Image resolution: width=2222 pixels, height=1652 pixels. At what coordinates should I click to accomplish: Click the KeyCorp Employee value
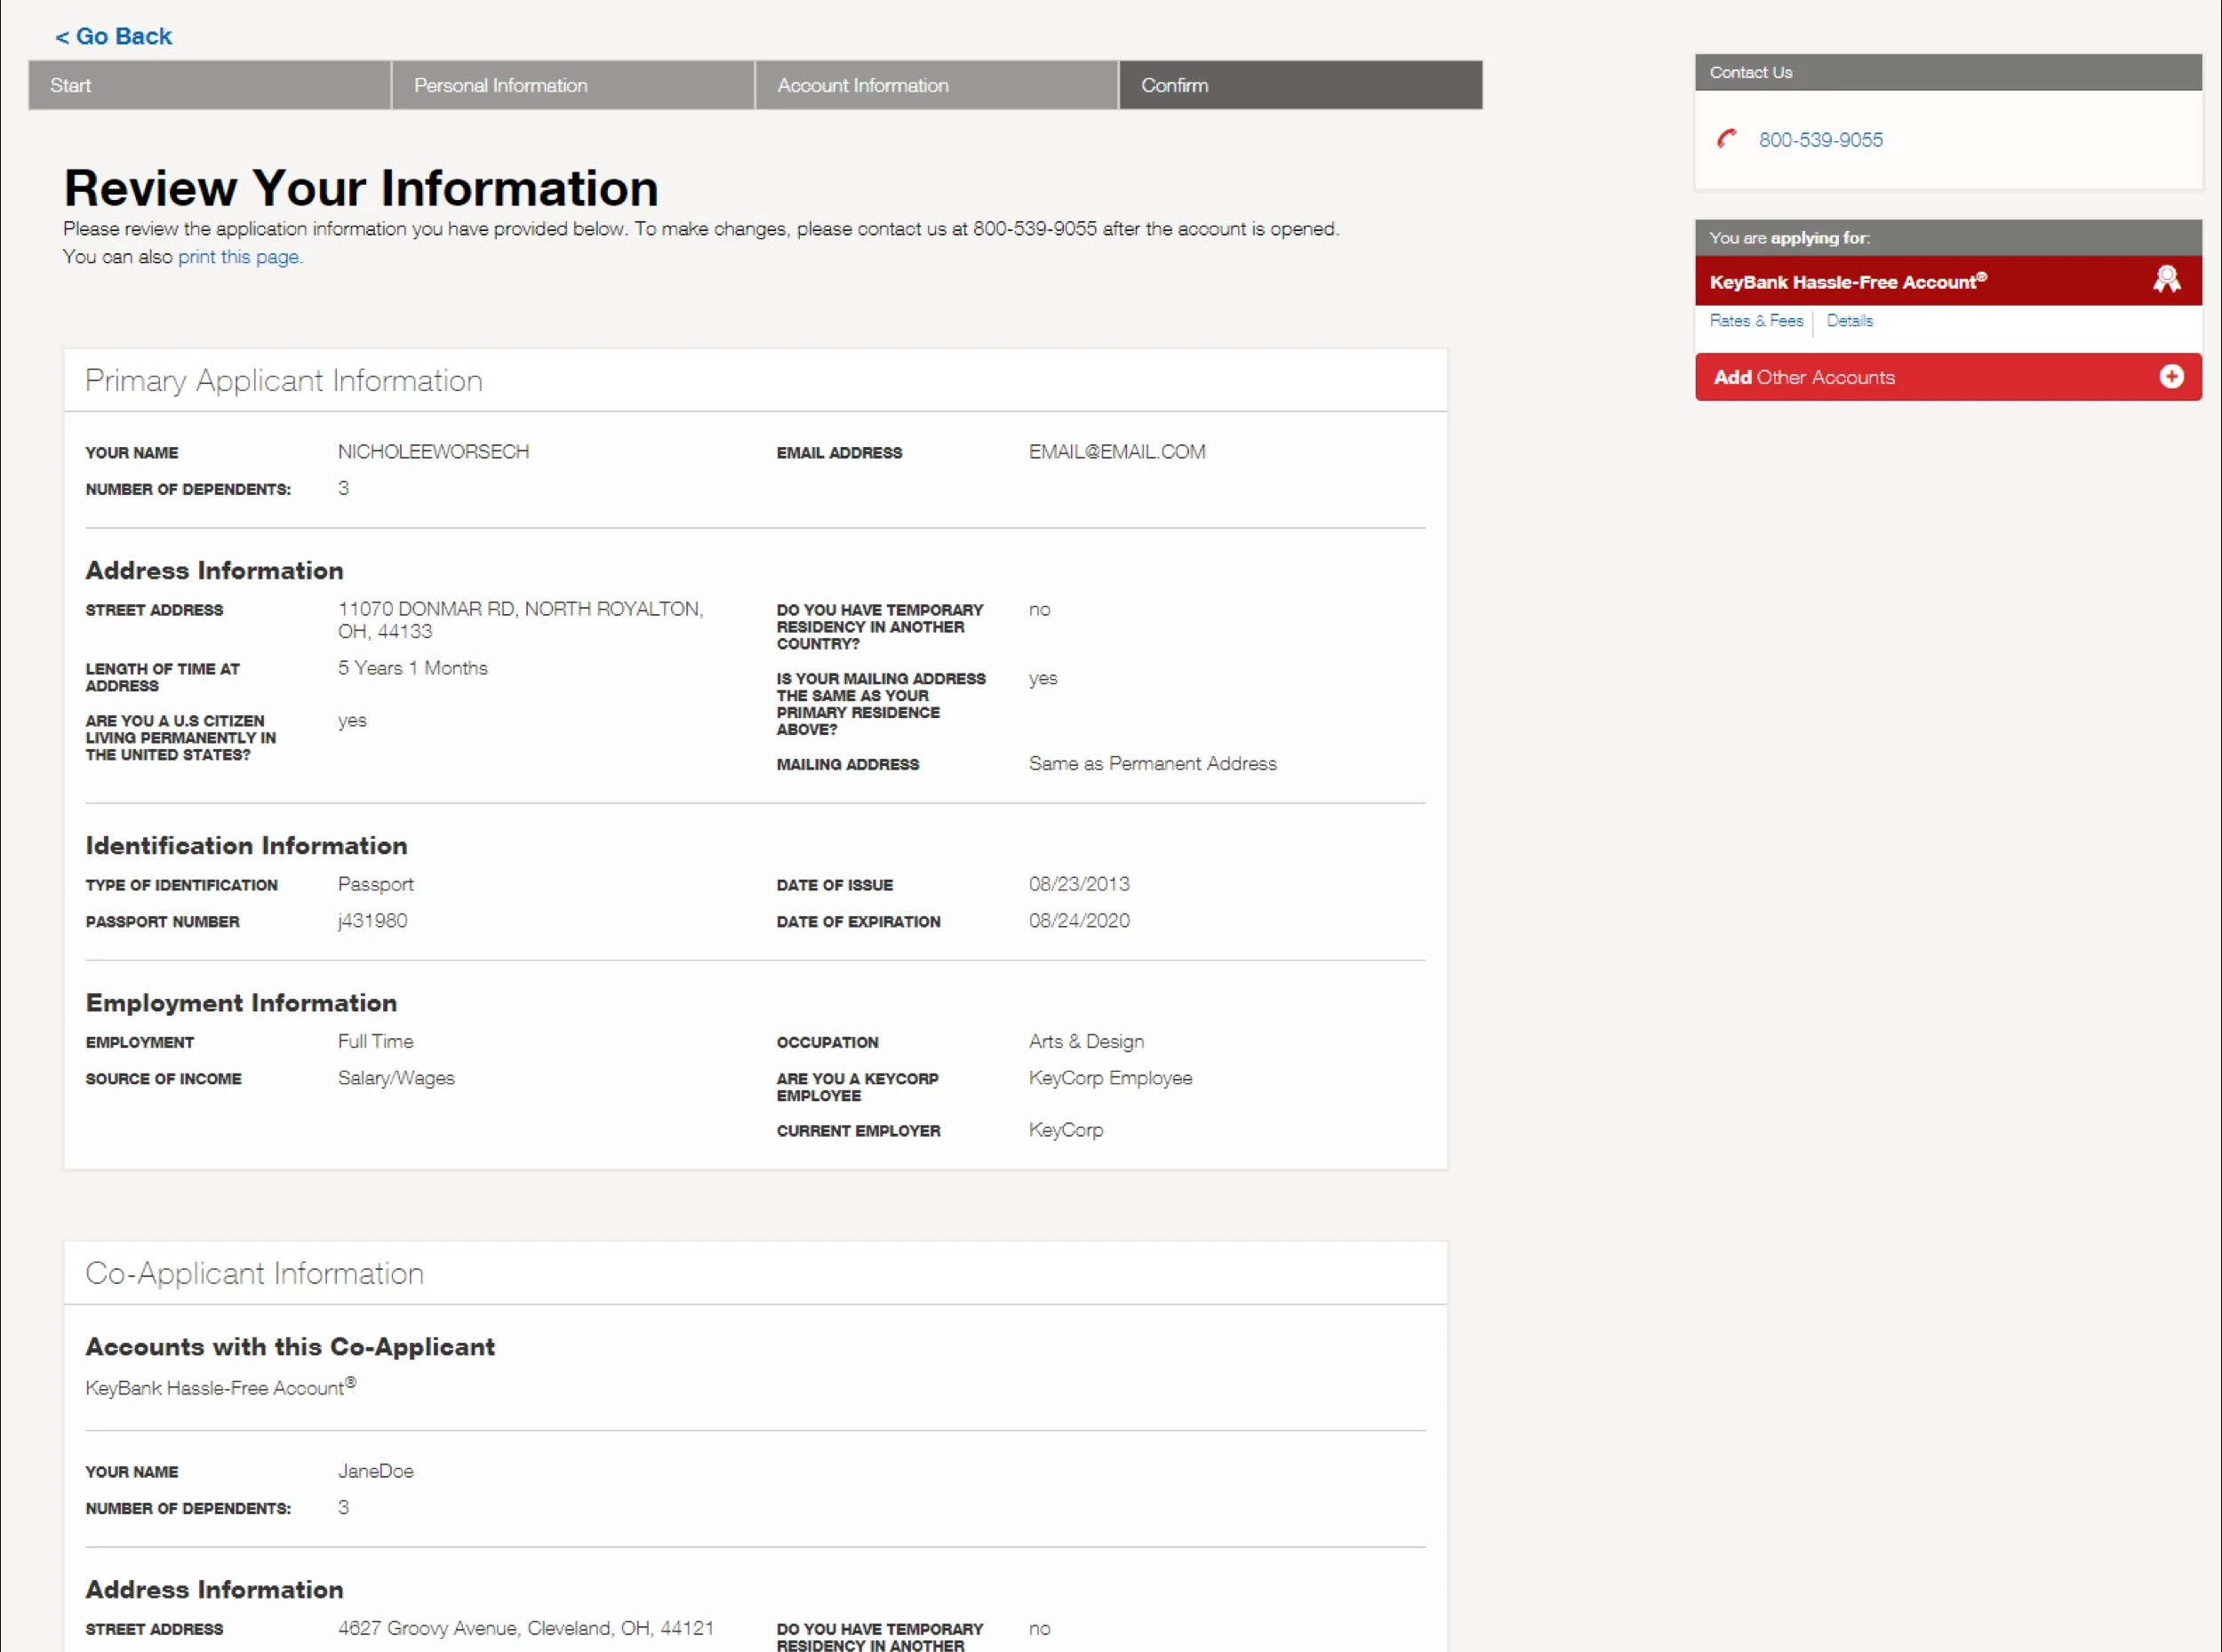pyautogui.click(x=1110, y=1078)
